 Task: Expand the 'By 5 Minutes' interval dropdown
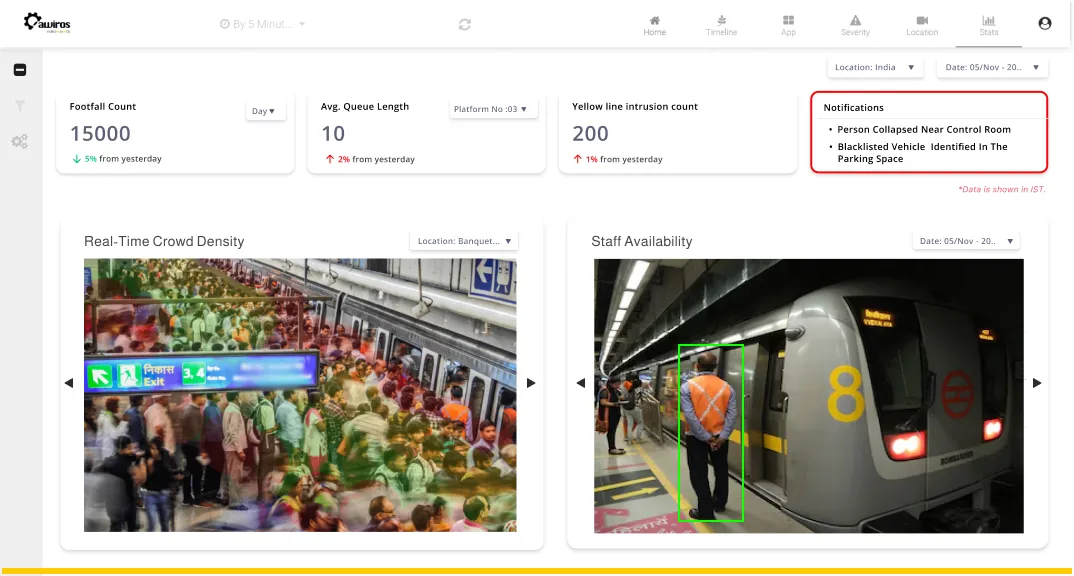point(263,24)
